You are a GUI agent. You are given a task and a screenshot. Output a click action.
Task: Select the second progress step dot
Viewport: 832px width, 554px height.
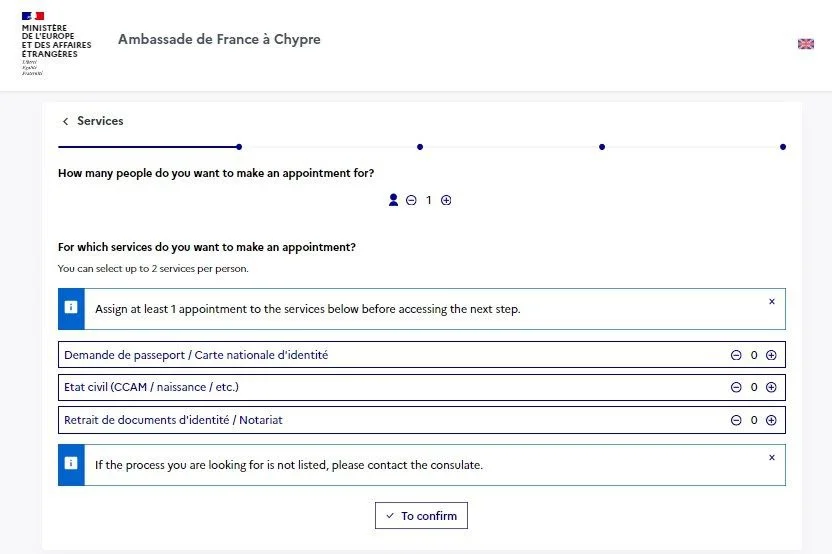pyautogui.click(x=420, y=147)
